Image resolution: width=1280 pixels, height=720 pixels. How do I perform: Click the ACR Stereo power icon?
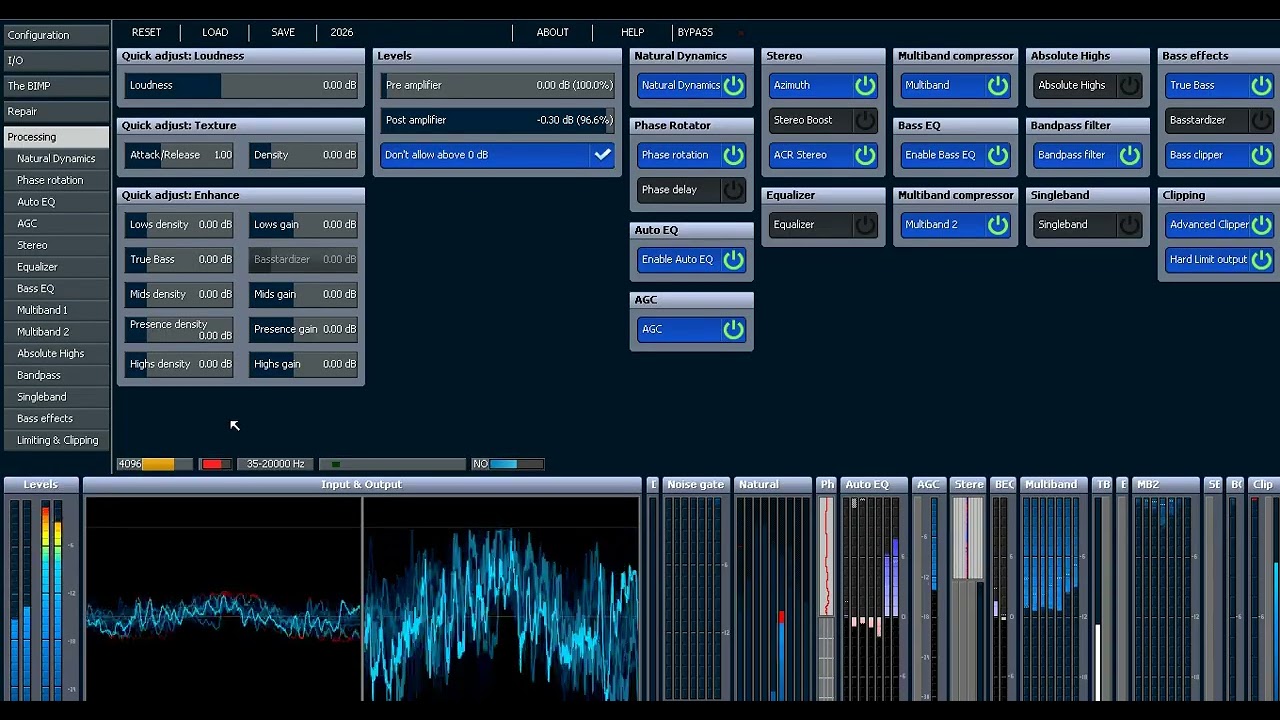click(x=865, y=155)
